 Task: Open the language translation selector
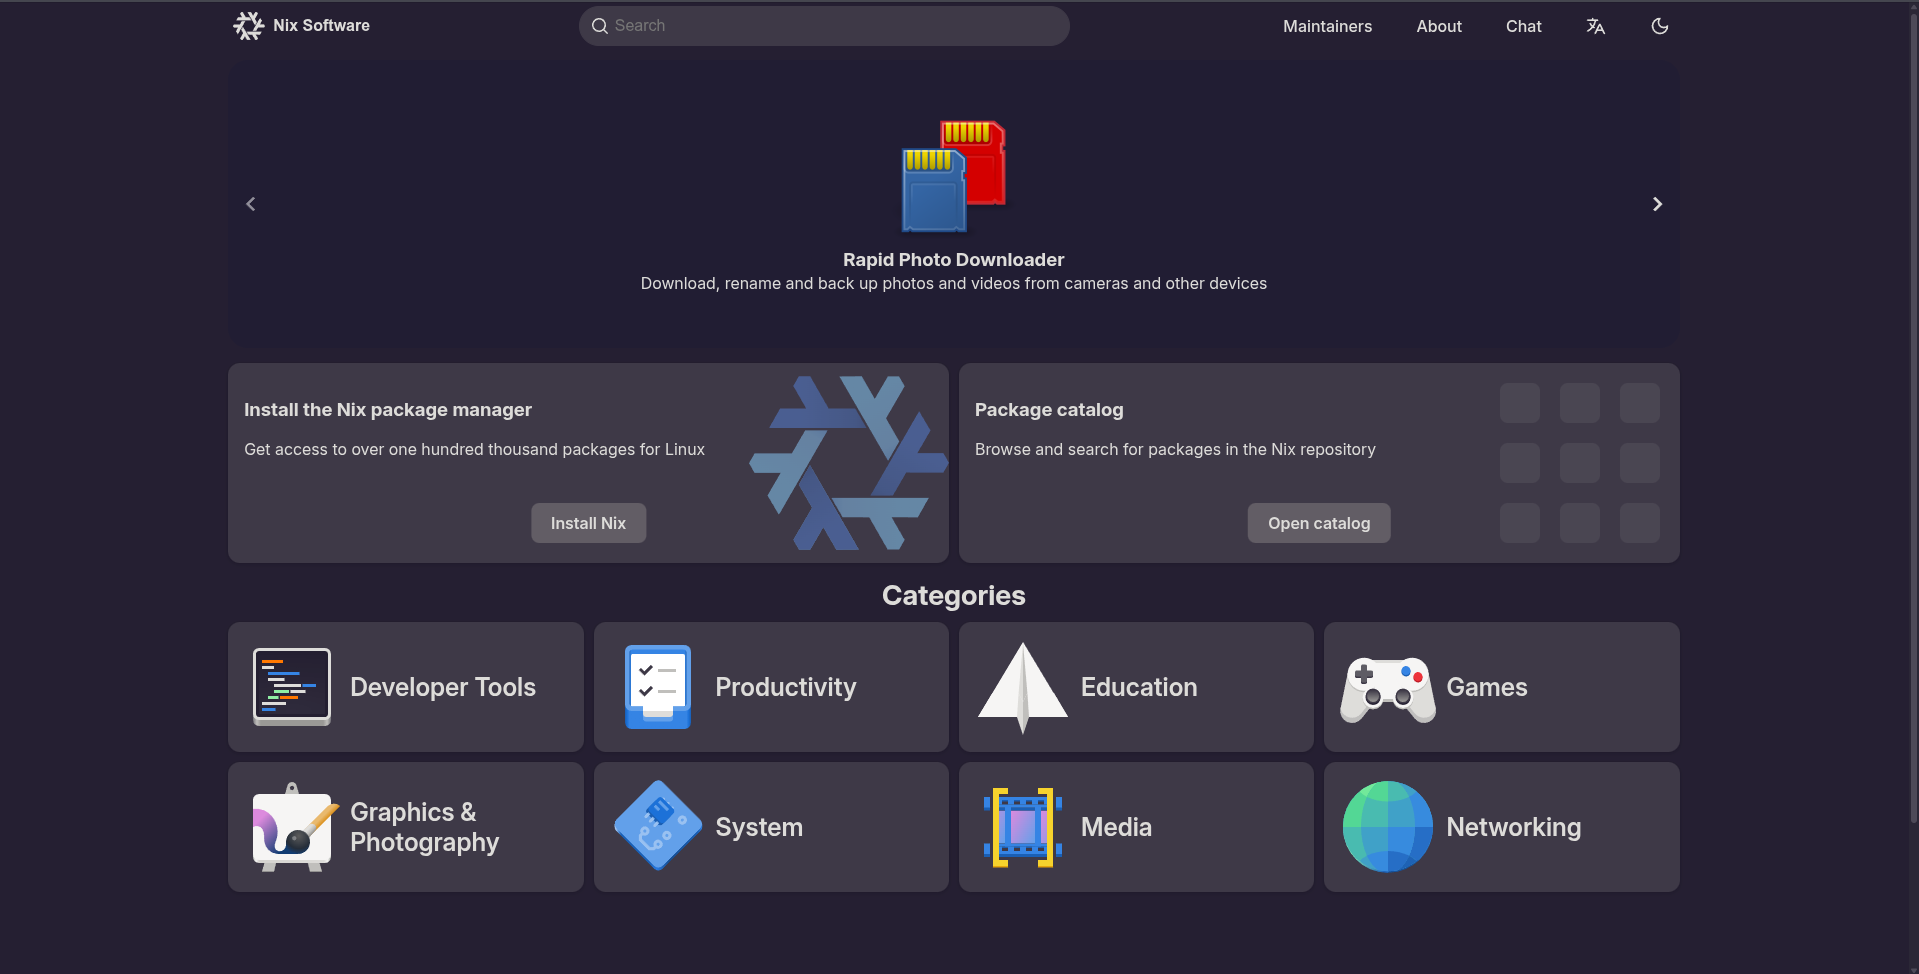(x=1595, y=26)
